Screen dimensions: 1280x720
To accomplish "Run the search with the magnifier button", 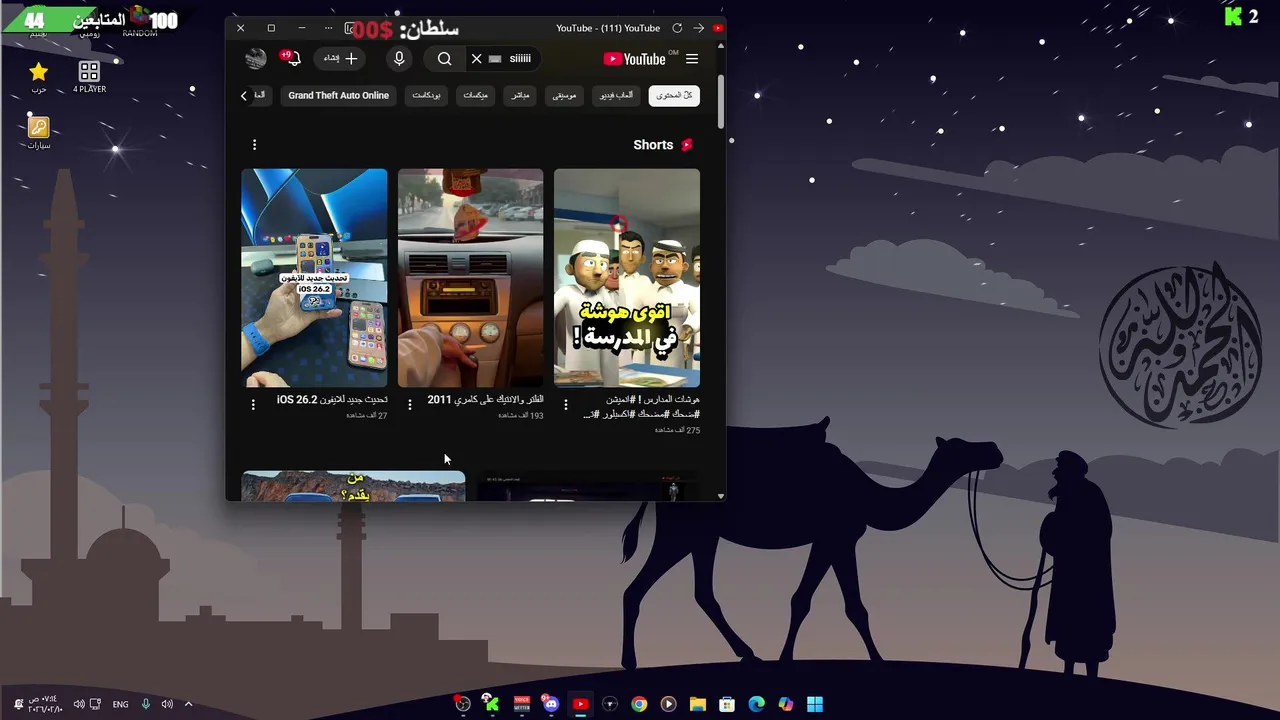I will (x=445, y=59).
